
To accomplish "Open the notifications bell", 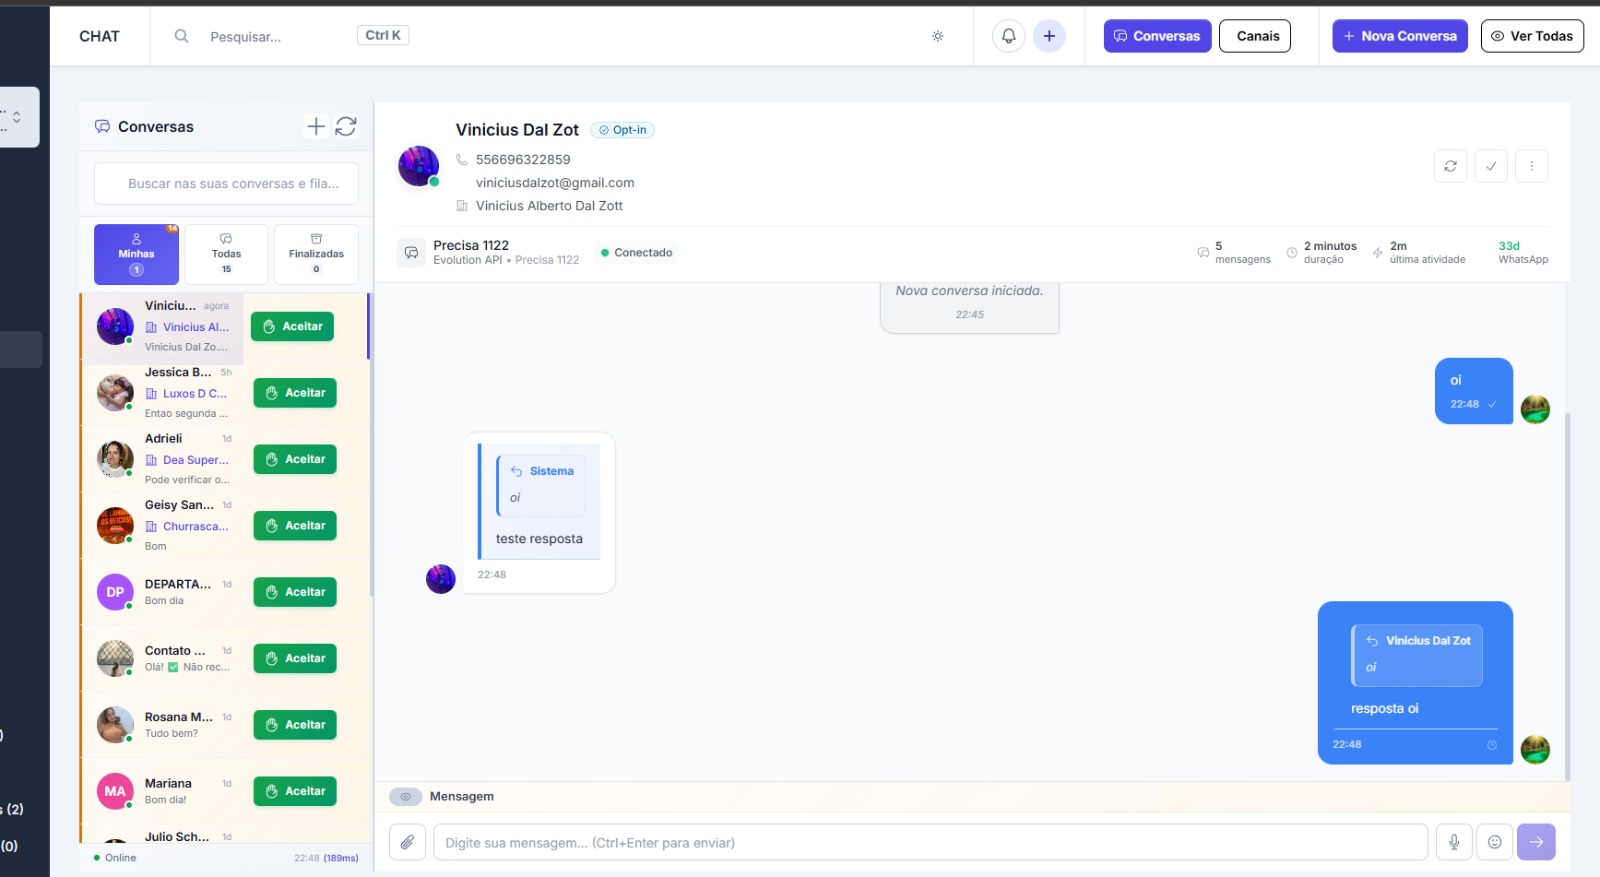I will (1008, 36).
